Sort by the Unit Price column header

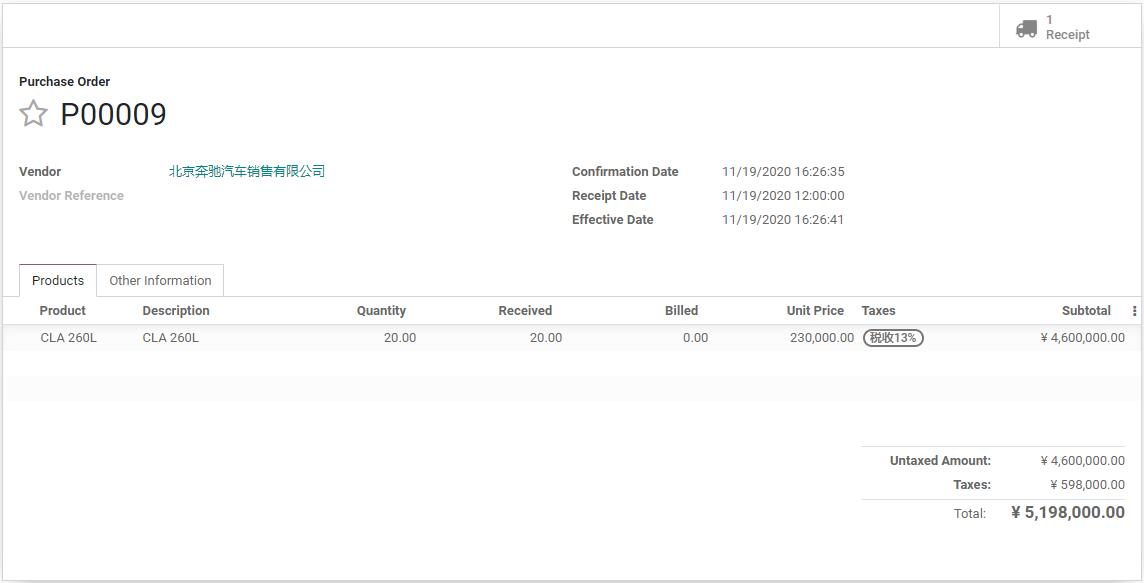pos(815,311)
